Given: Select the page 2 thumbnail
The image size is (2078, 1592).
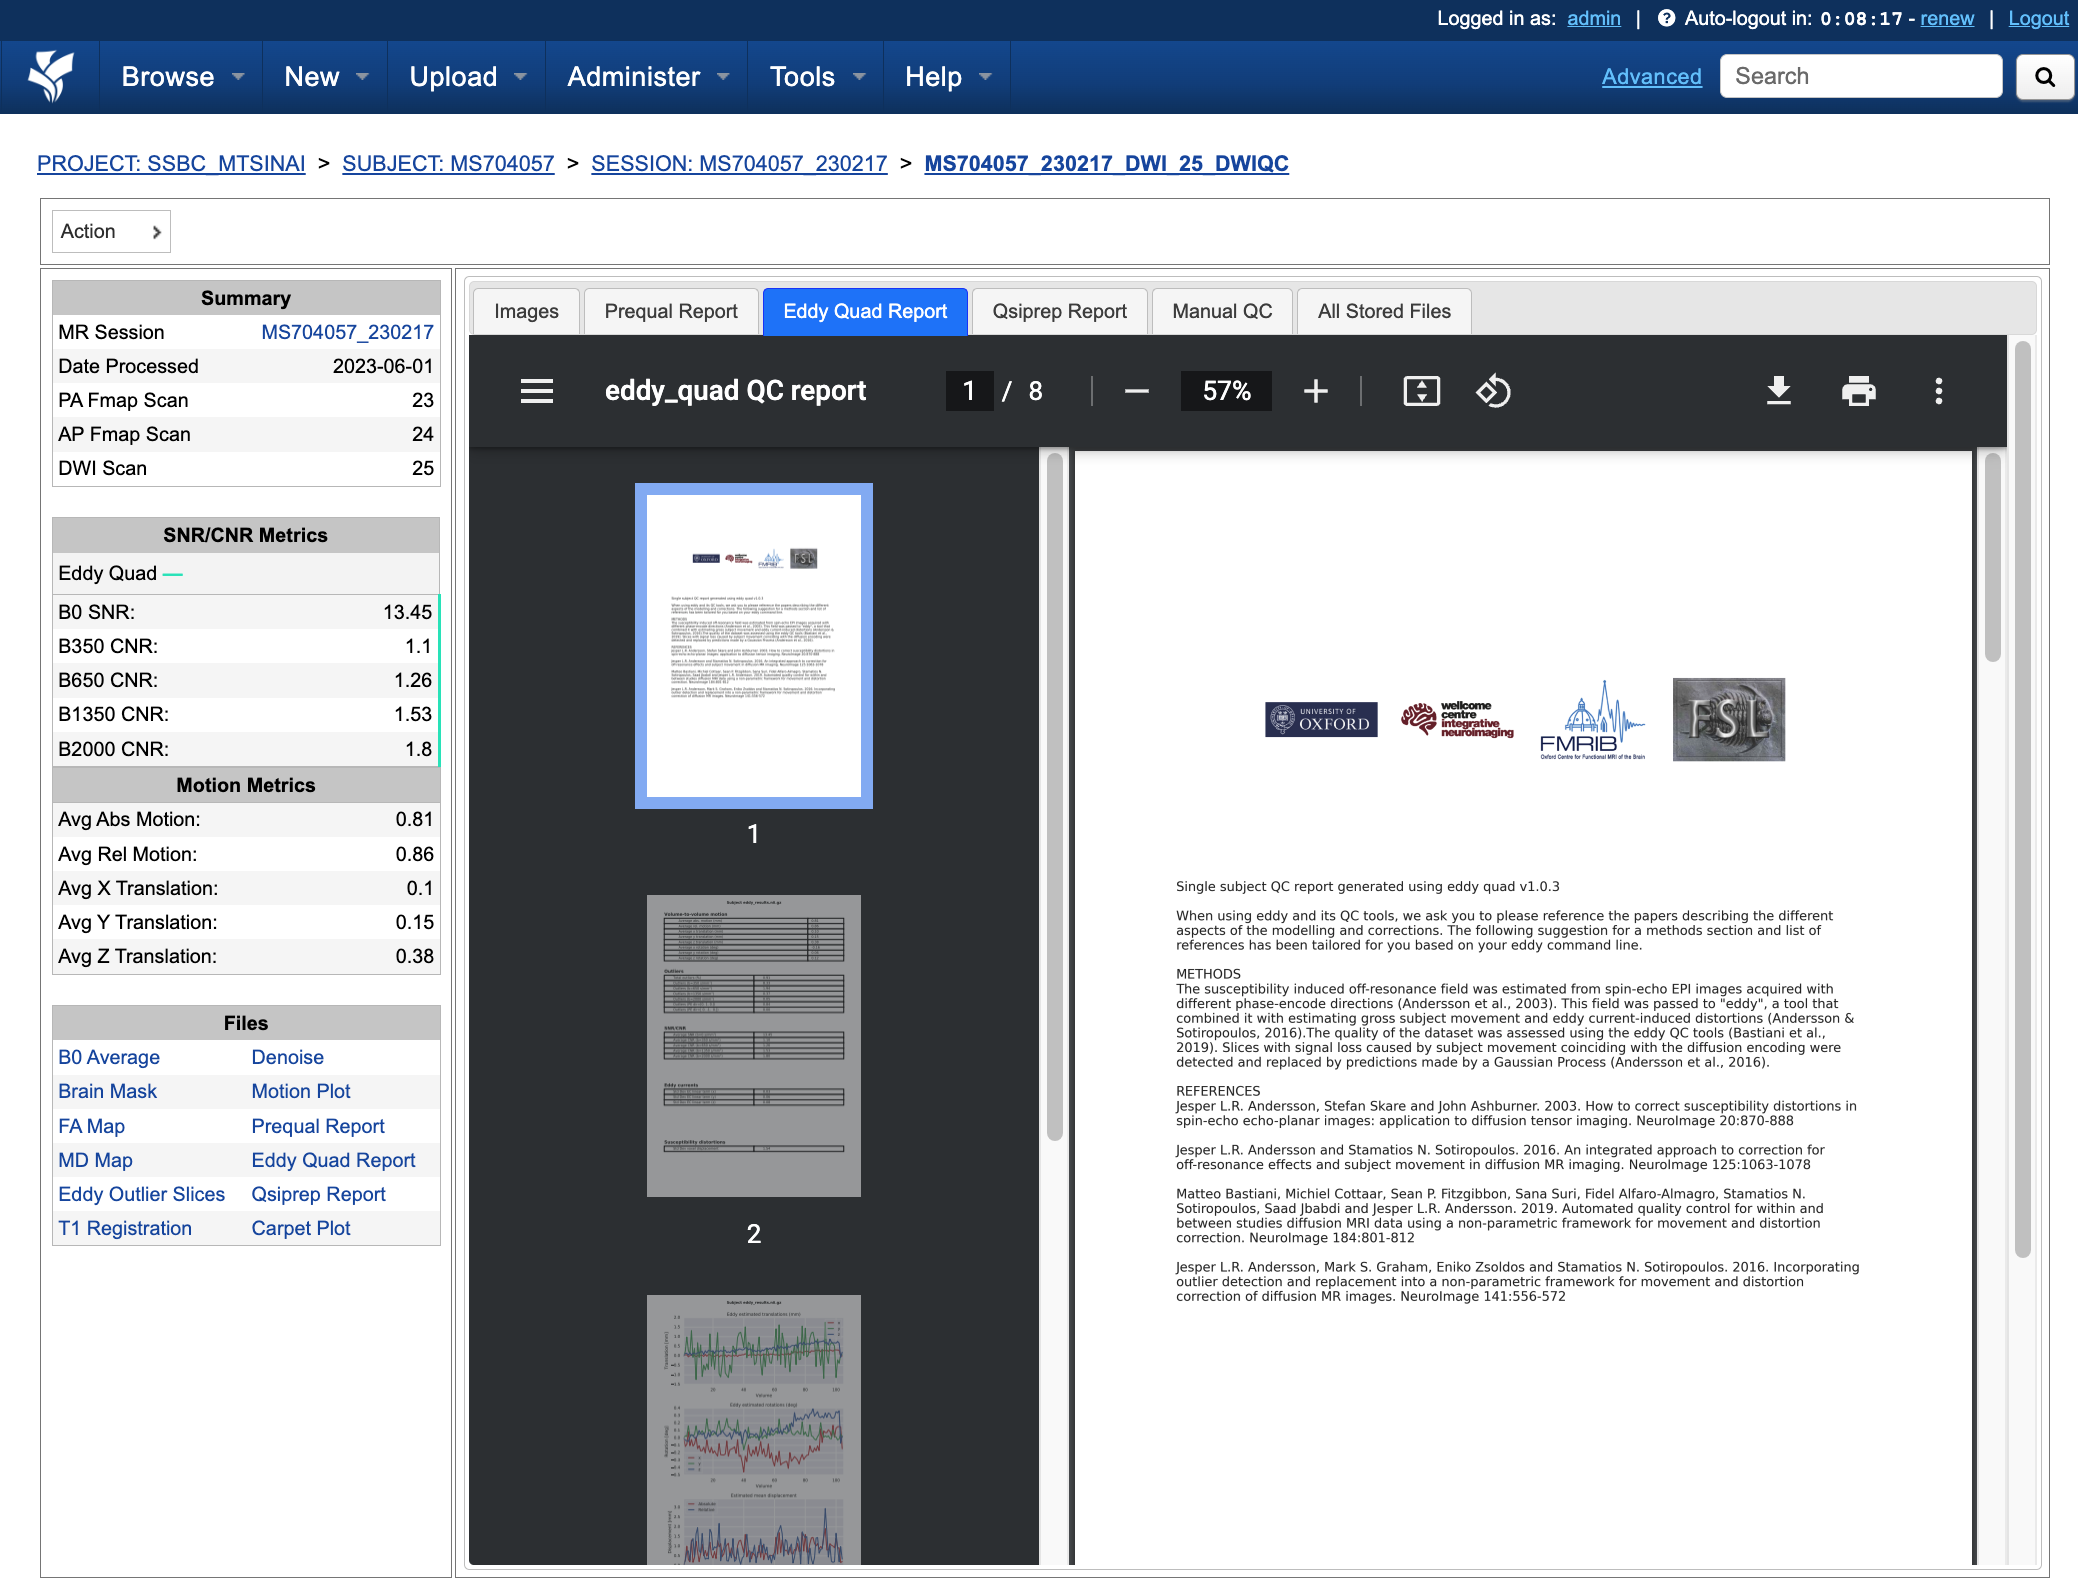Looking at the screenshot, I should point(754,1045).
